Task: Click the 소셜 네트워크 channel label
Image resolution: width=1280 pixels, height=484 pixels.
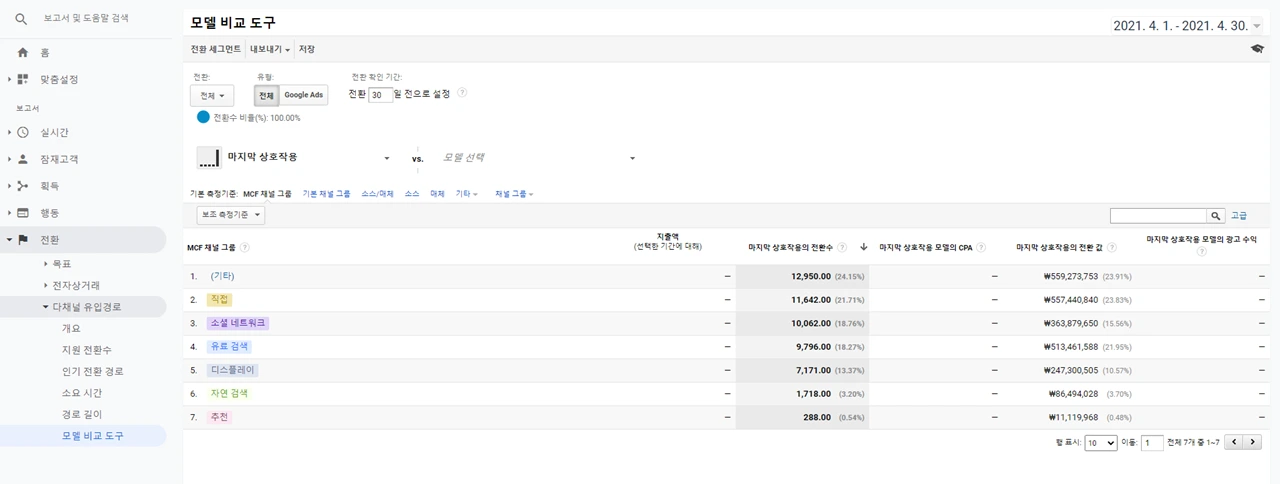Action: pos(237,323)
